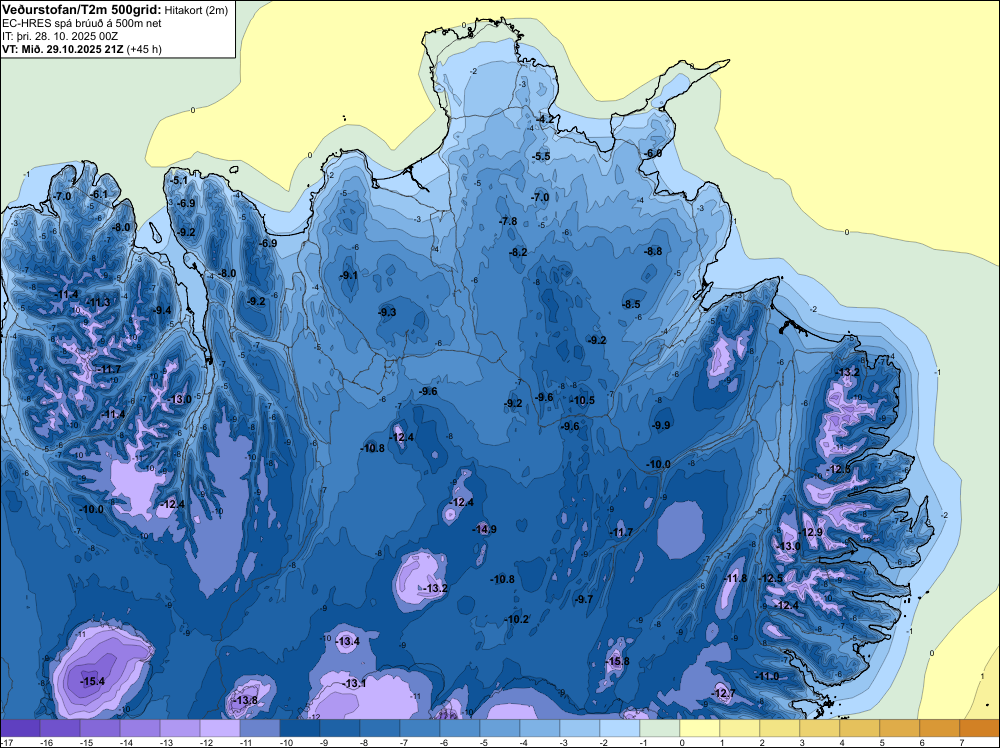Image resolution: width=1000 pixels, height=748 pixels.
Task: Click the -16 purple legend color swatch
Action: tap(60, 728)
